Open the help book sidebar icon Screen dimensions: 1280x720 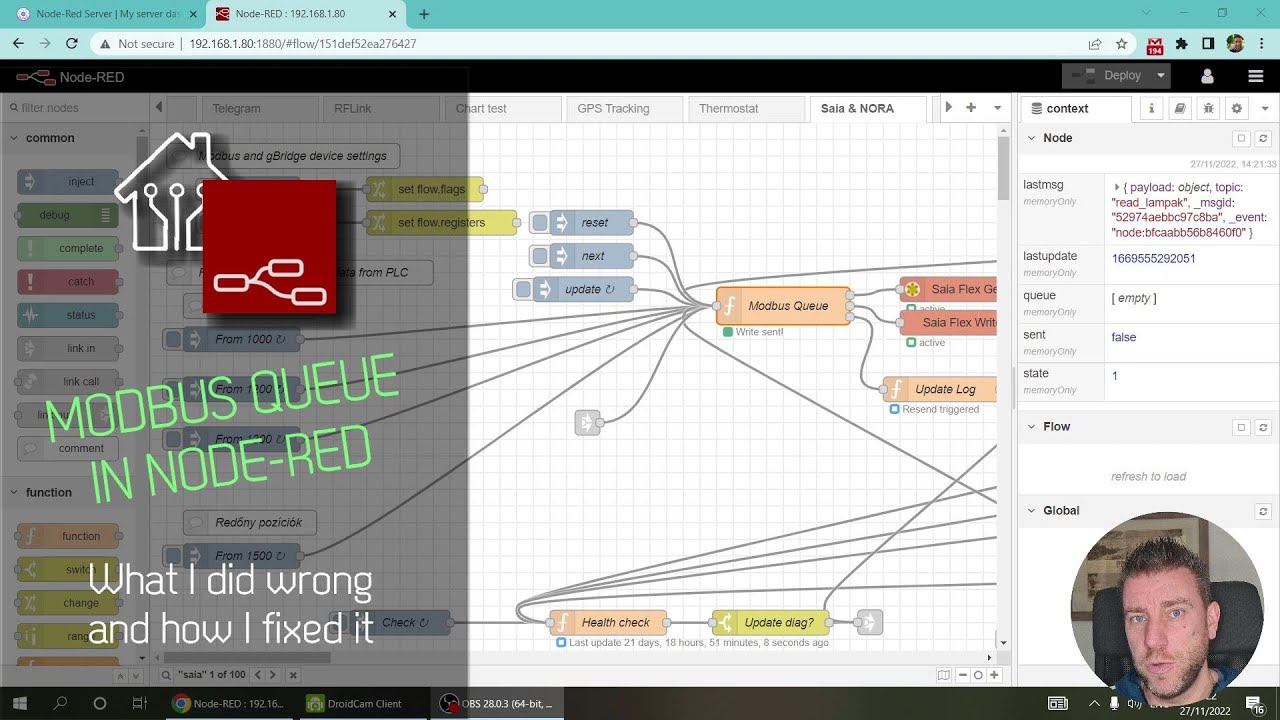pos(1180,108)
